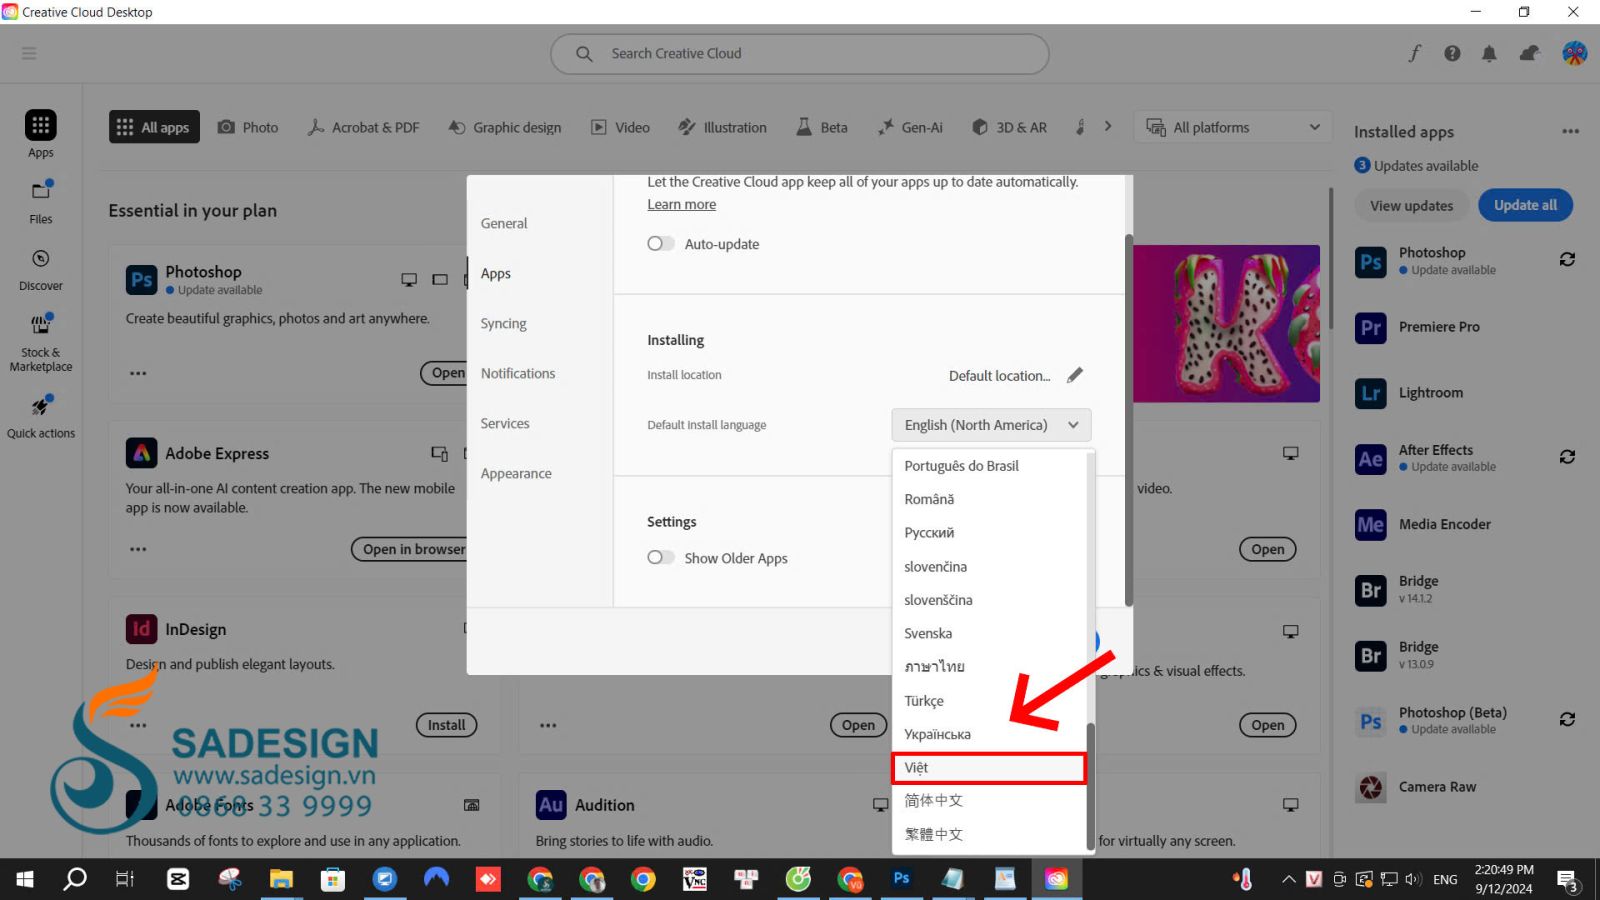Click the language list scrollbar
The image size is (1600, 900).
pos(1090,785)
